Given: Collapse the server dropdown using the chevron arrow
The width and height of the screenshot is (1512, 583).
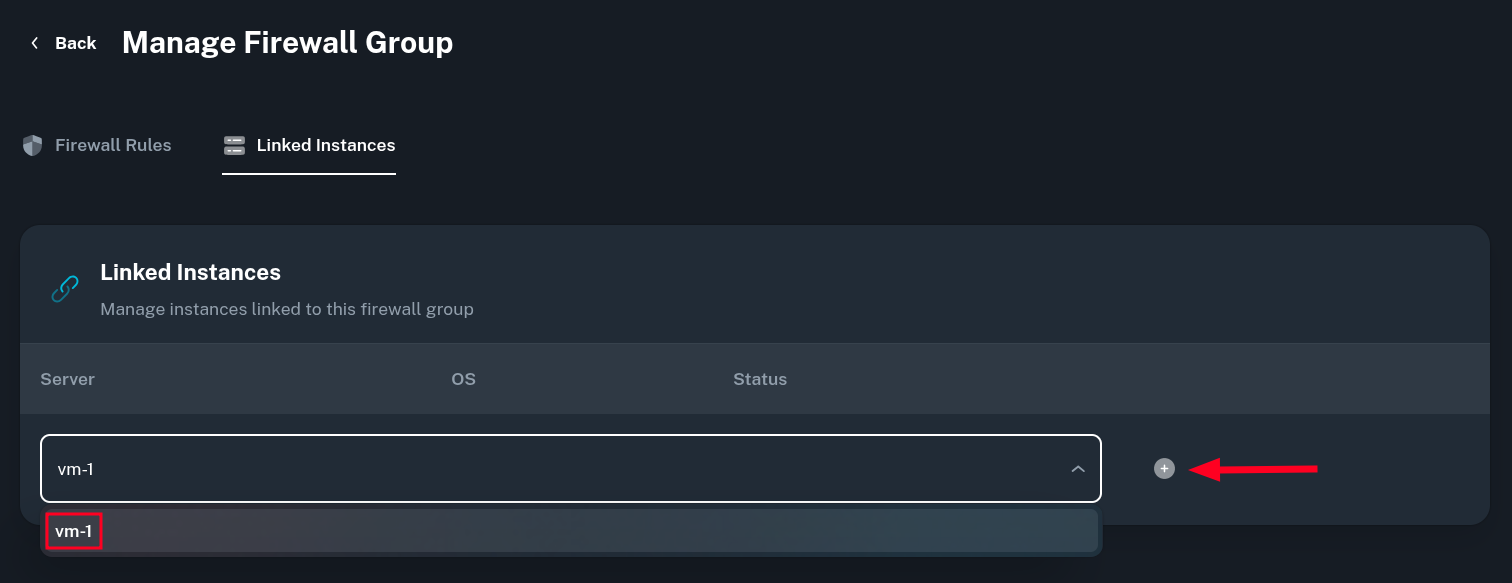Looking at the screenshot, I should click(x=1078, y=468).
